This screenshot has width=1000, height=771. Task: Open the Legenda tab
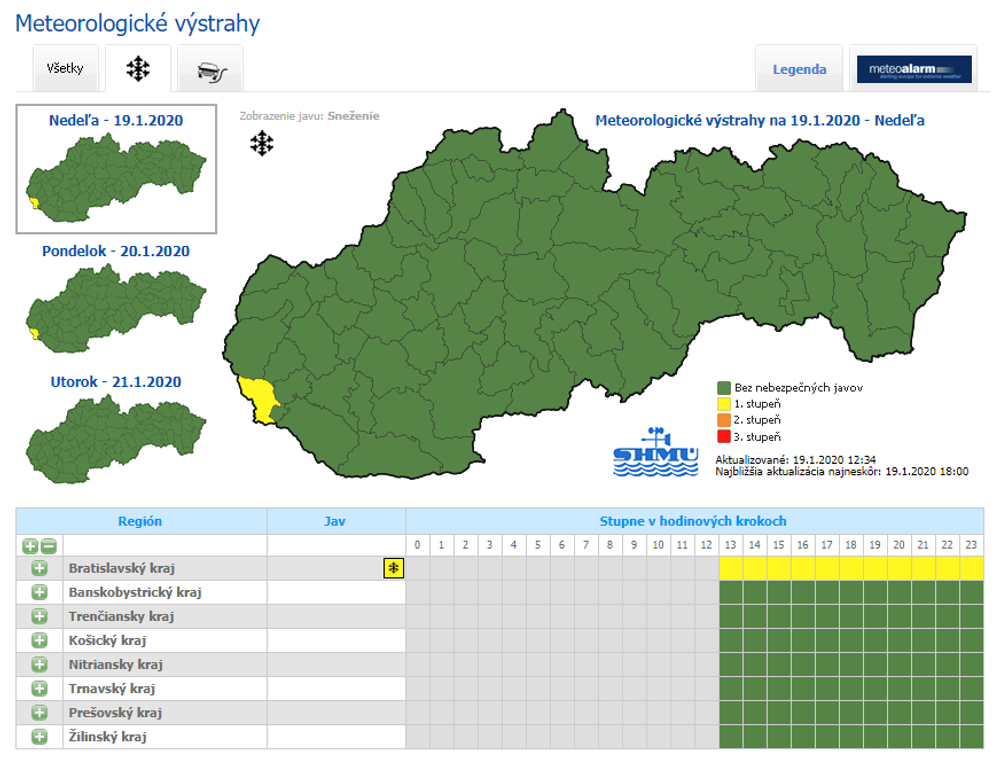click(x=799, y=69)
